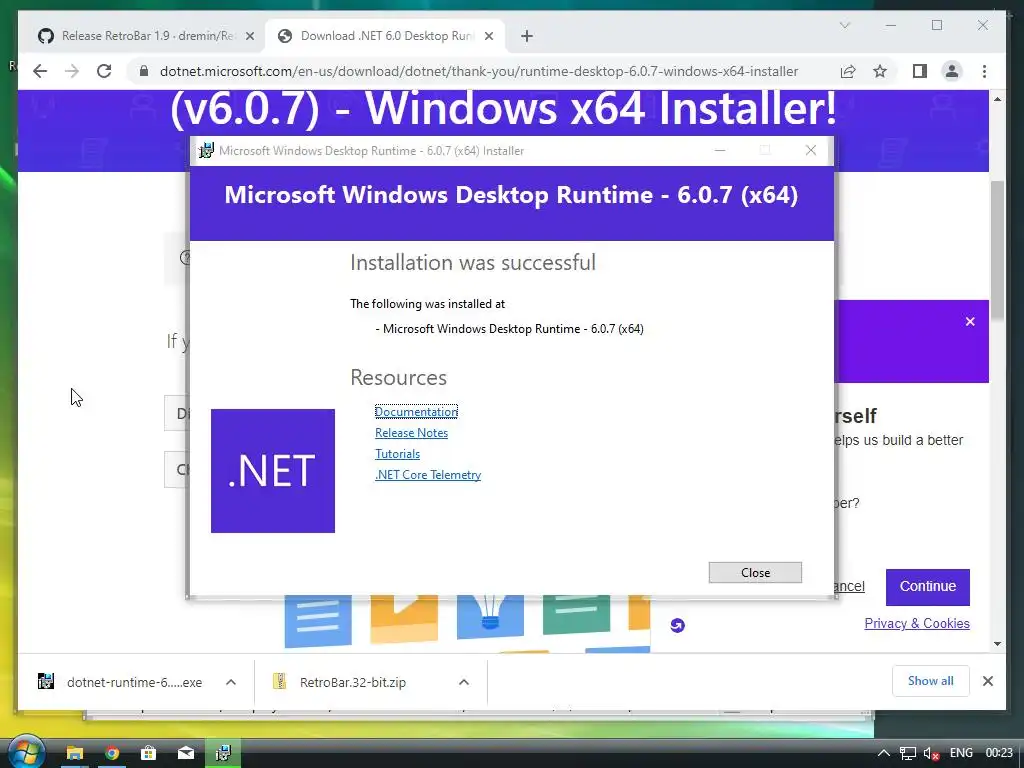The height and width of the screenshot is (768, 1024).
Task: View site information lock icon
Action: click(144, 71)
